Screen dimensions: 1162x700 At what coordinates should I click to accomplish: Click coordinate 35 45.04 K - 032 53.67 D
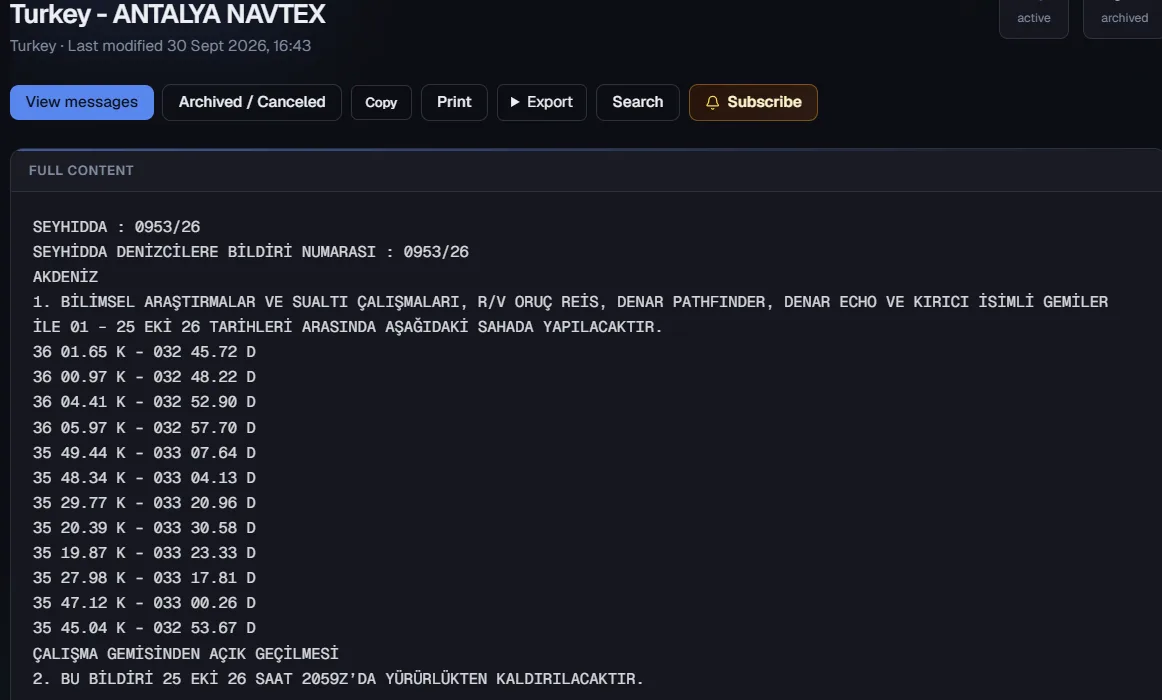(x=144, y=628)
